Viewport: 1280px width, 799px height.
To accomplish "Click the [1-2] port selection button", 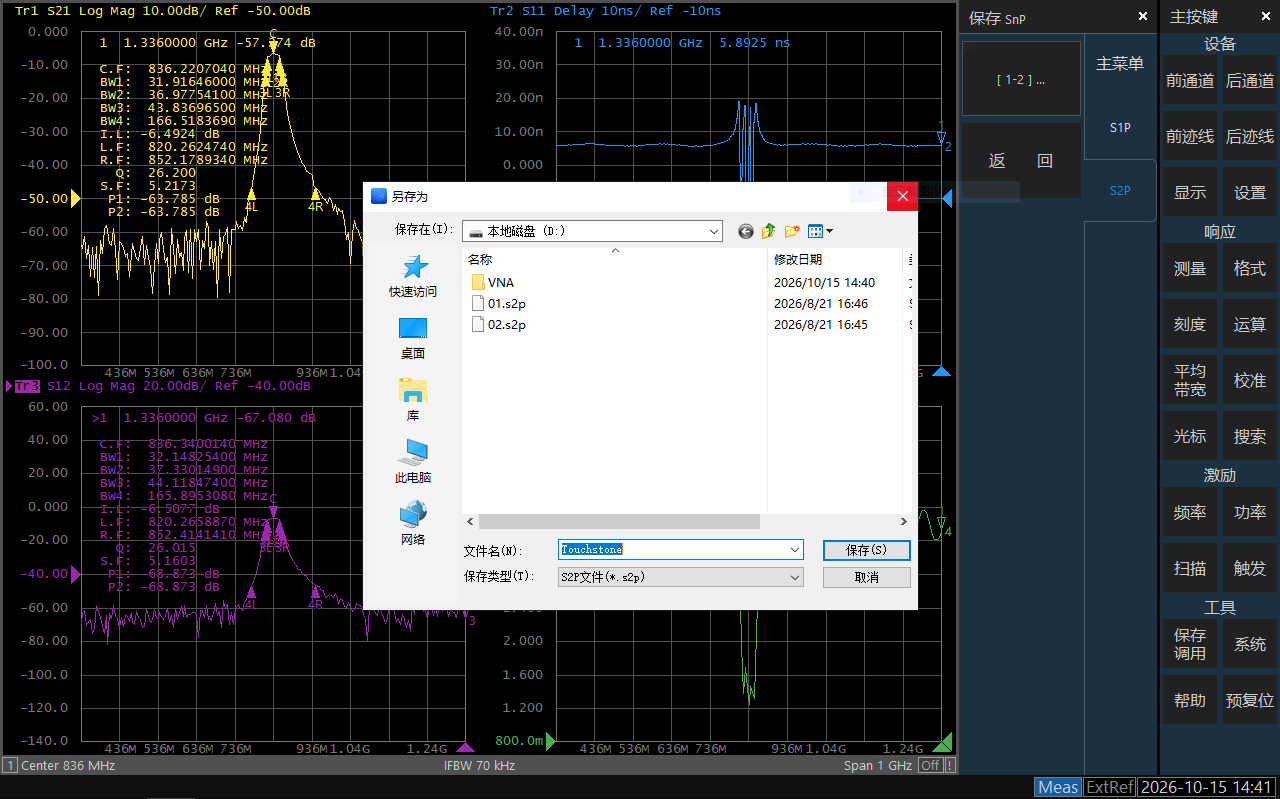I will [x=1021, y=79].
